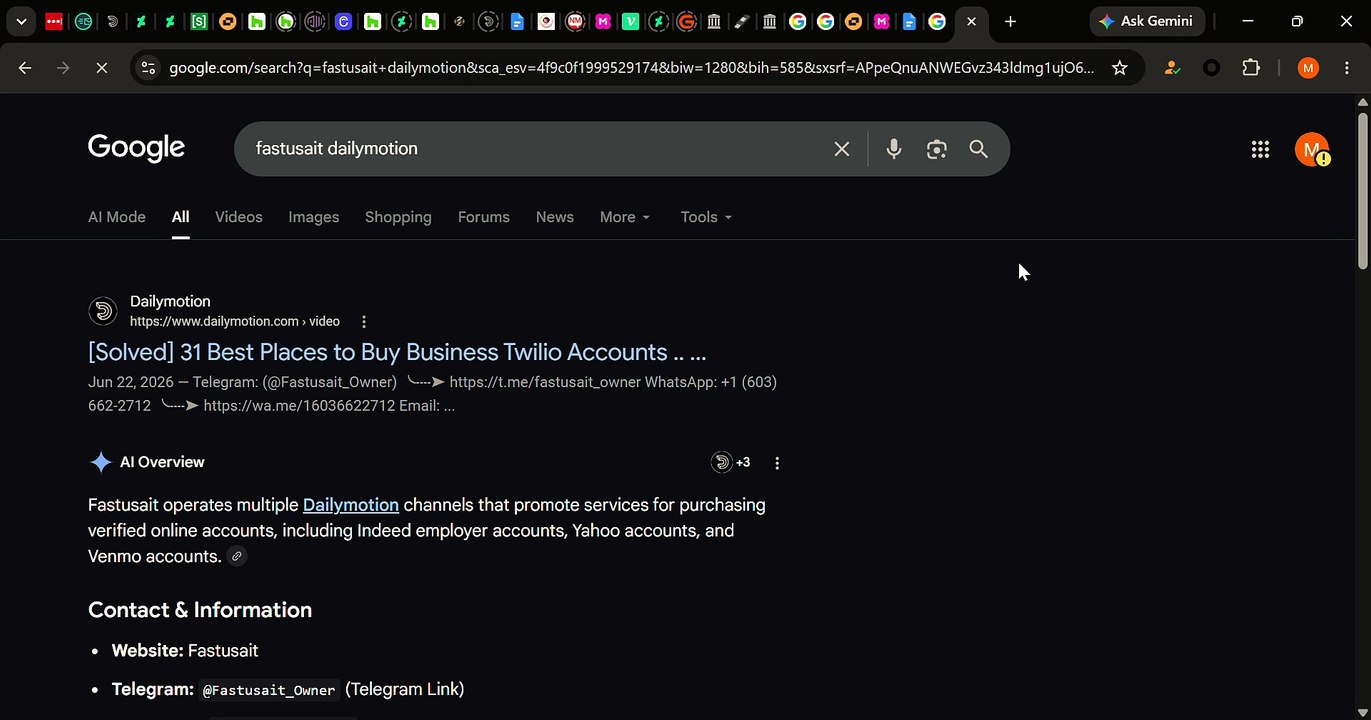Stop loading the page

tap(102, 68)
